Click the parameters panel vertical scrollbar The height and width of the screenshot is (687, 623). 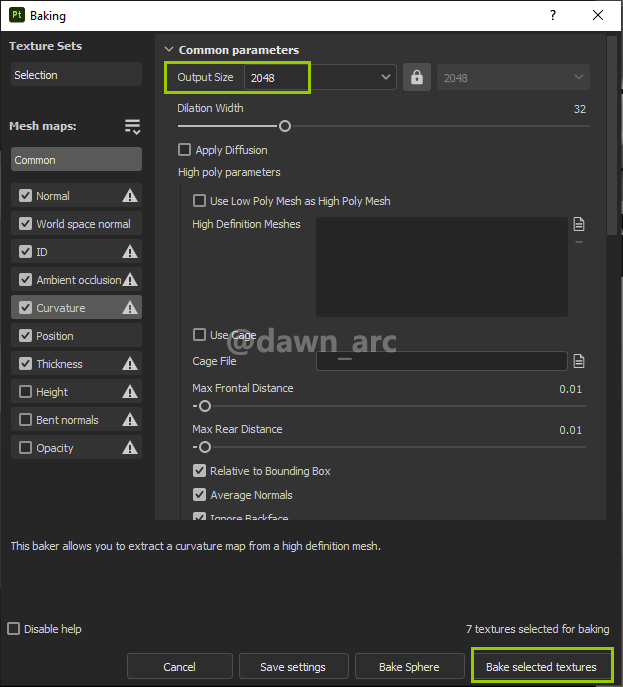click(x=612, y=136)
